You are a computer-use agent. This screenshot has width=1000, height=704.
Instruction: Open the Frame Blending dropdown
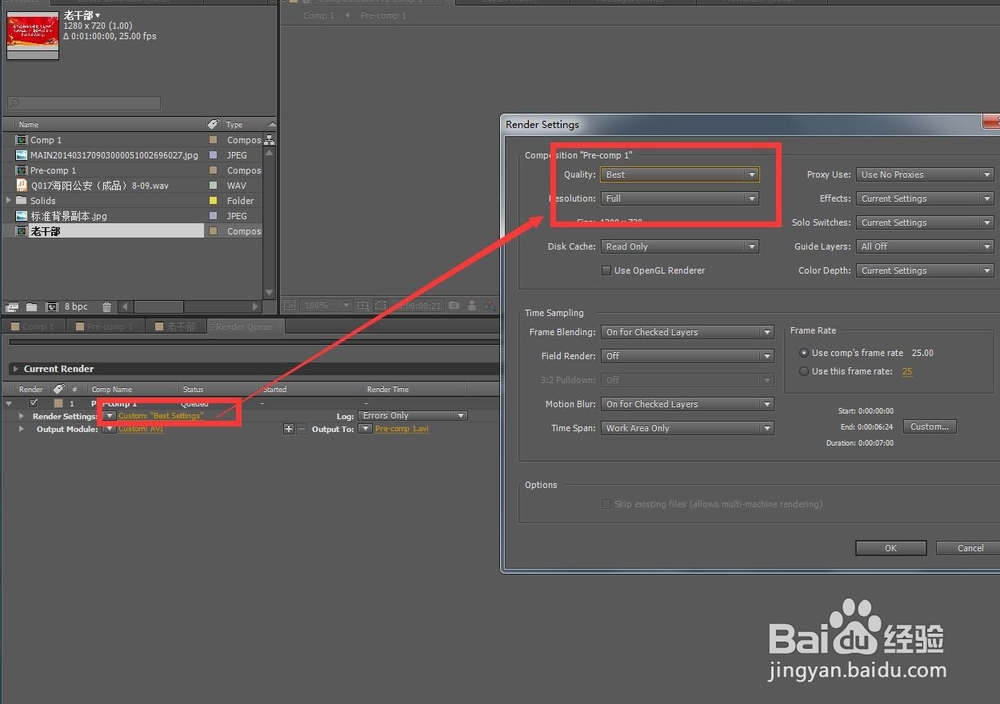(x=688, y=332)
